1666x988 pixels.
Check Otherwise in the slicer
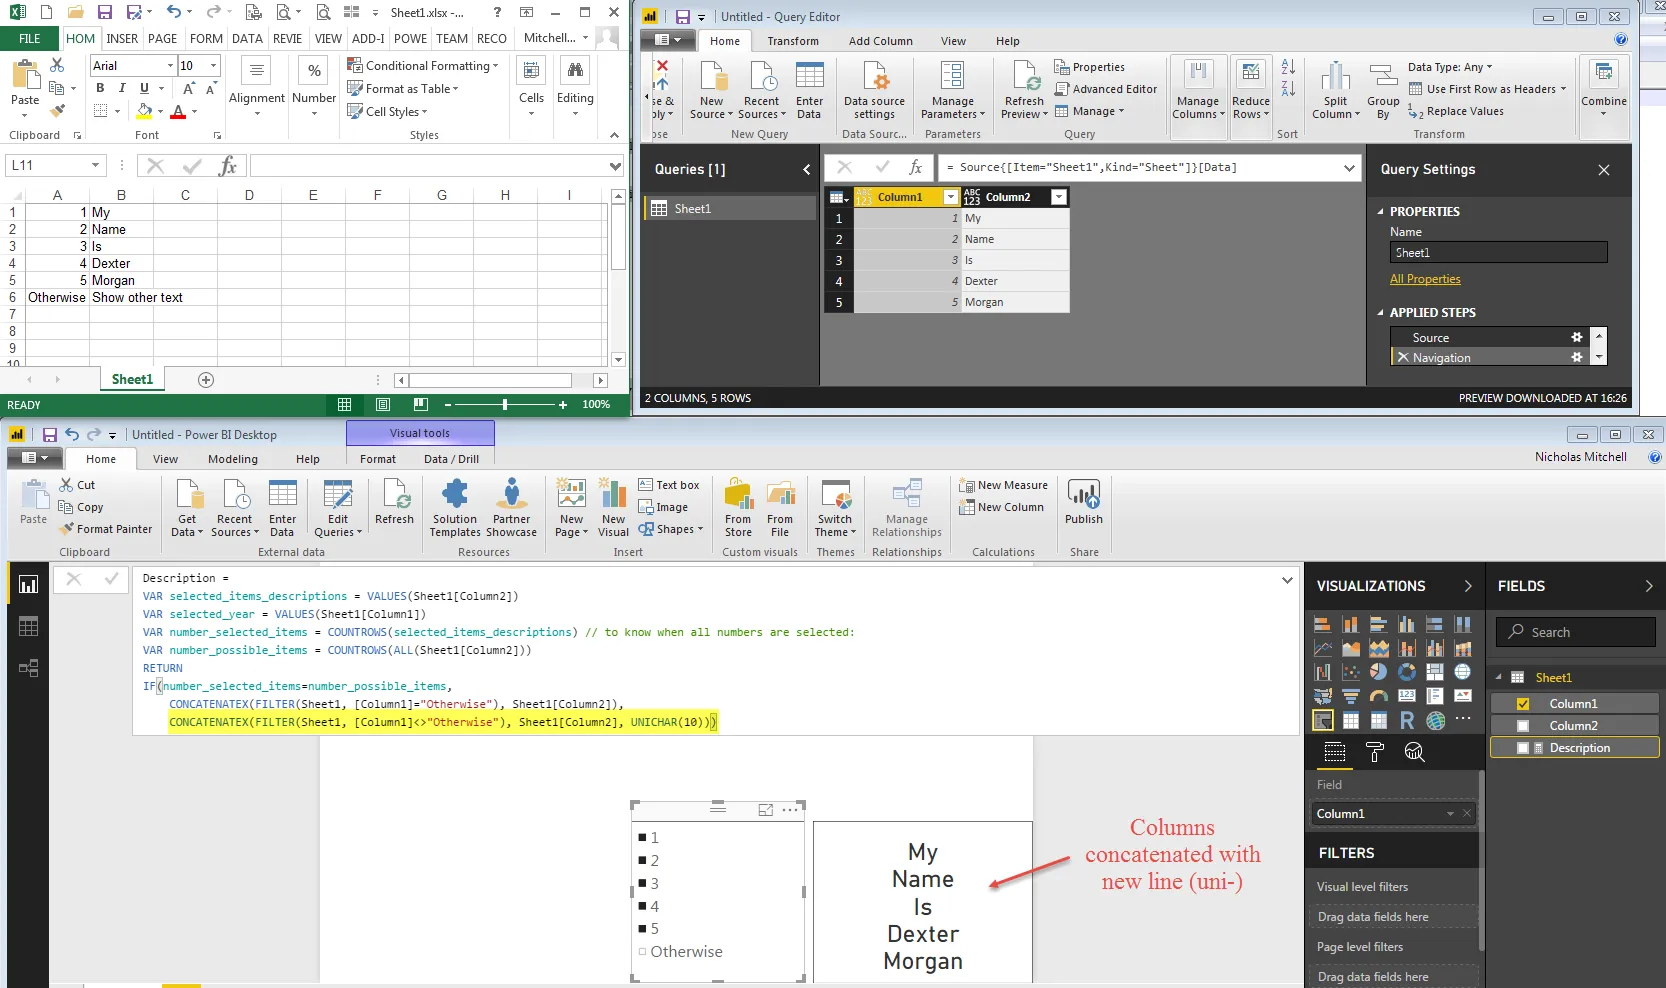click(x=642, y=952)
